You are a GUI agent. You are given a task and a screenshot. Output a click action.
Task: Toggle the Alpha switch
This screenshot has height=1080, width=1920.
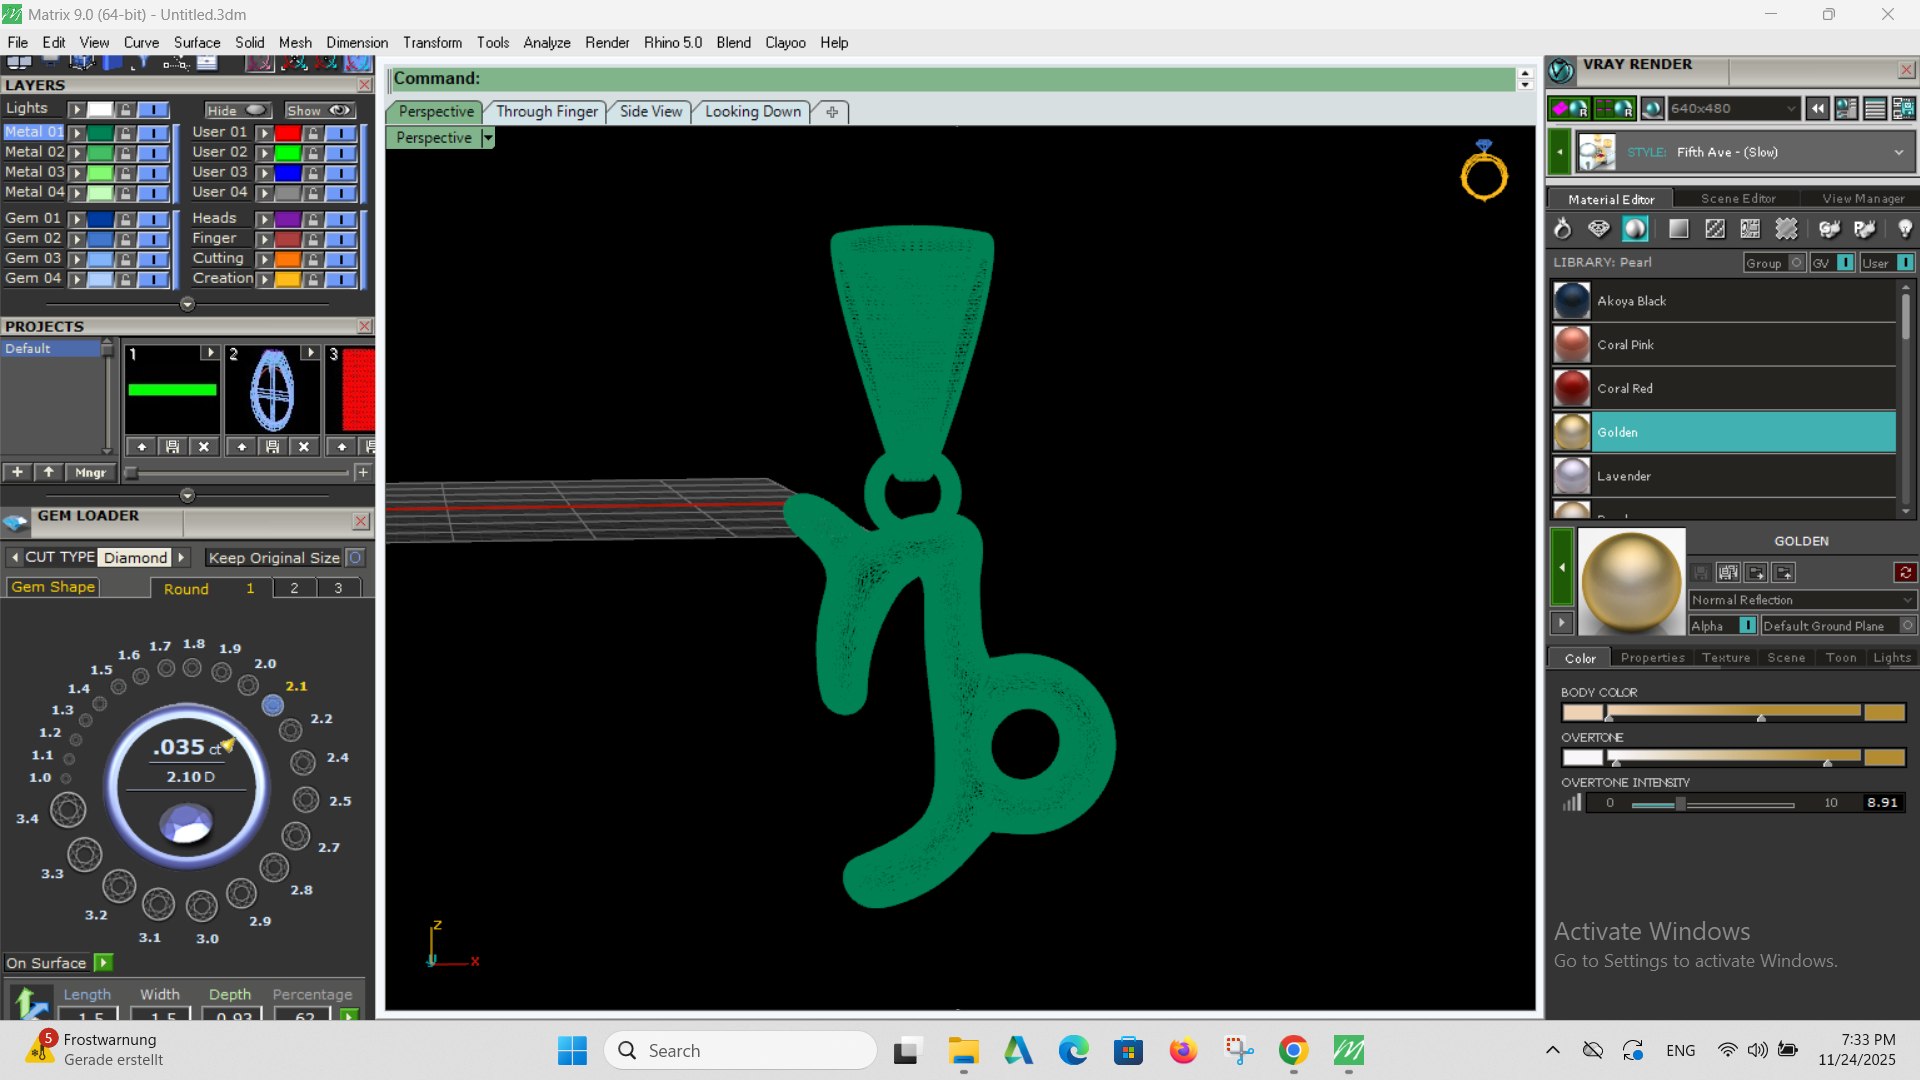1747,625
